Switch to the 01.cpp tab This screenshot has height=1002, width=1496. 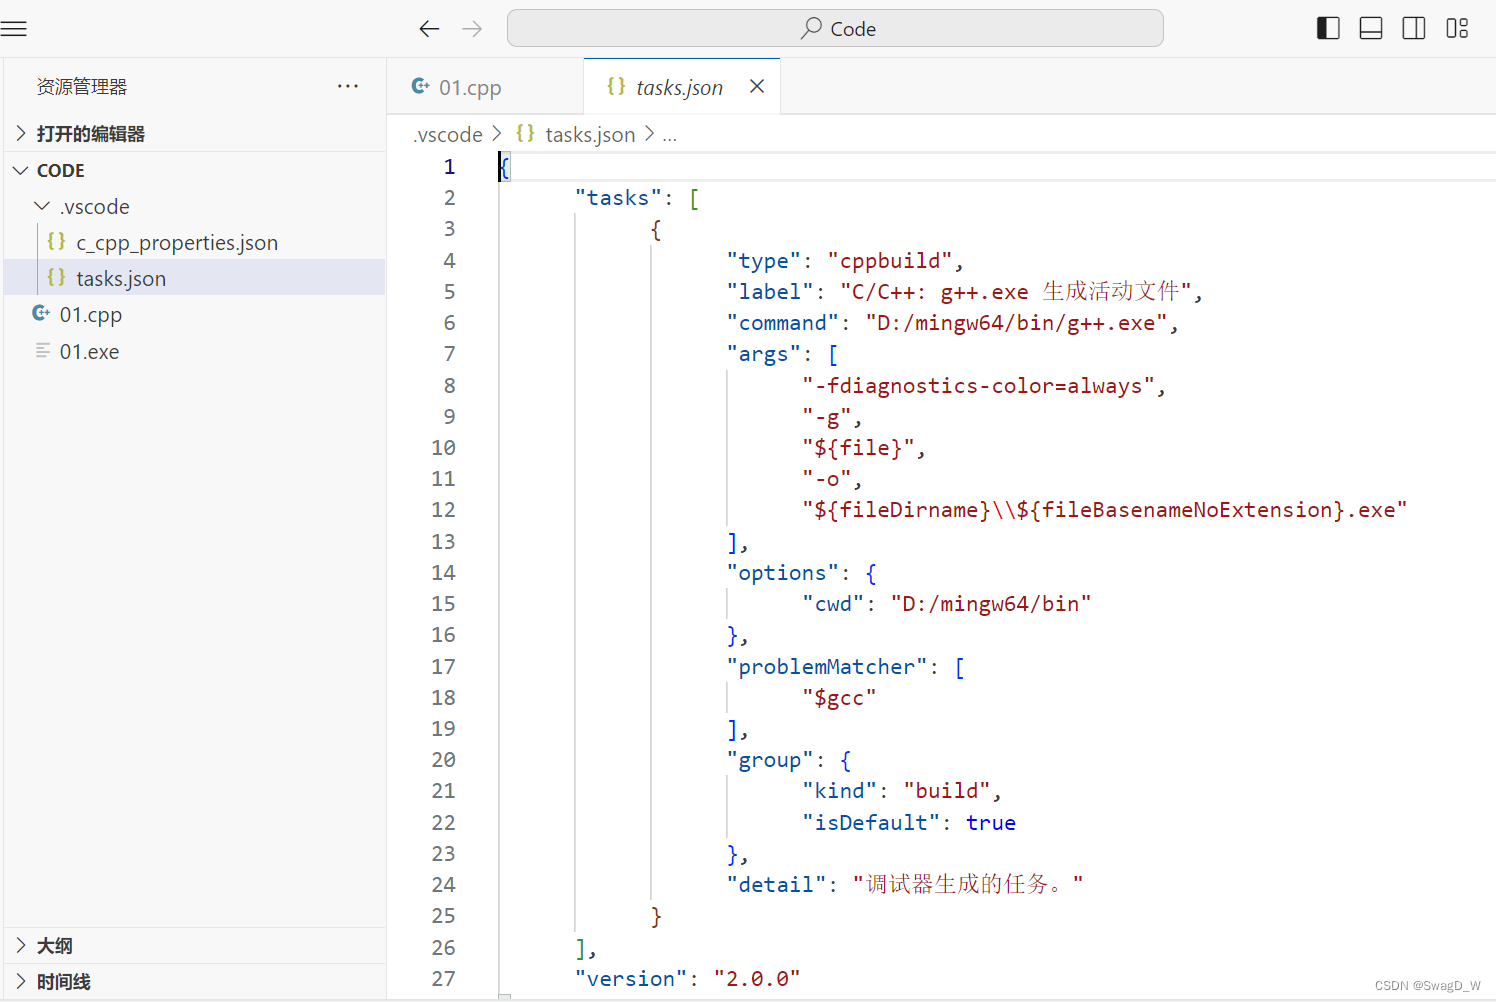tap(470, 87)
